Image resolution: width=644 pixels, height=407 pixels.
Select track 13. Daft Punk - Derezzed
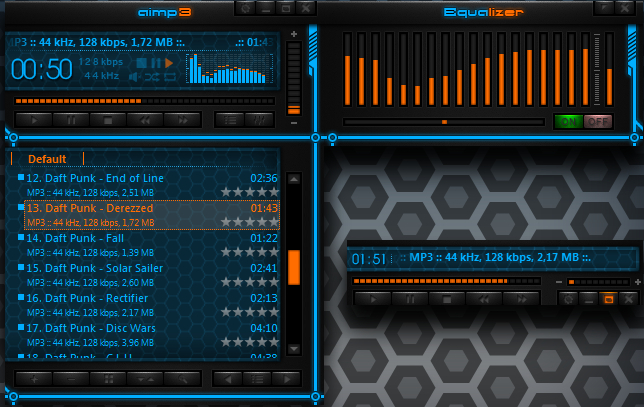click(152, 215)
